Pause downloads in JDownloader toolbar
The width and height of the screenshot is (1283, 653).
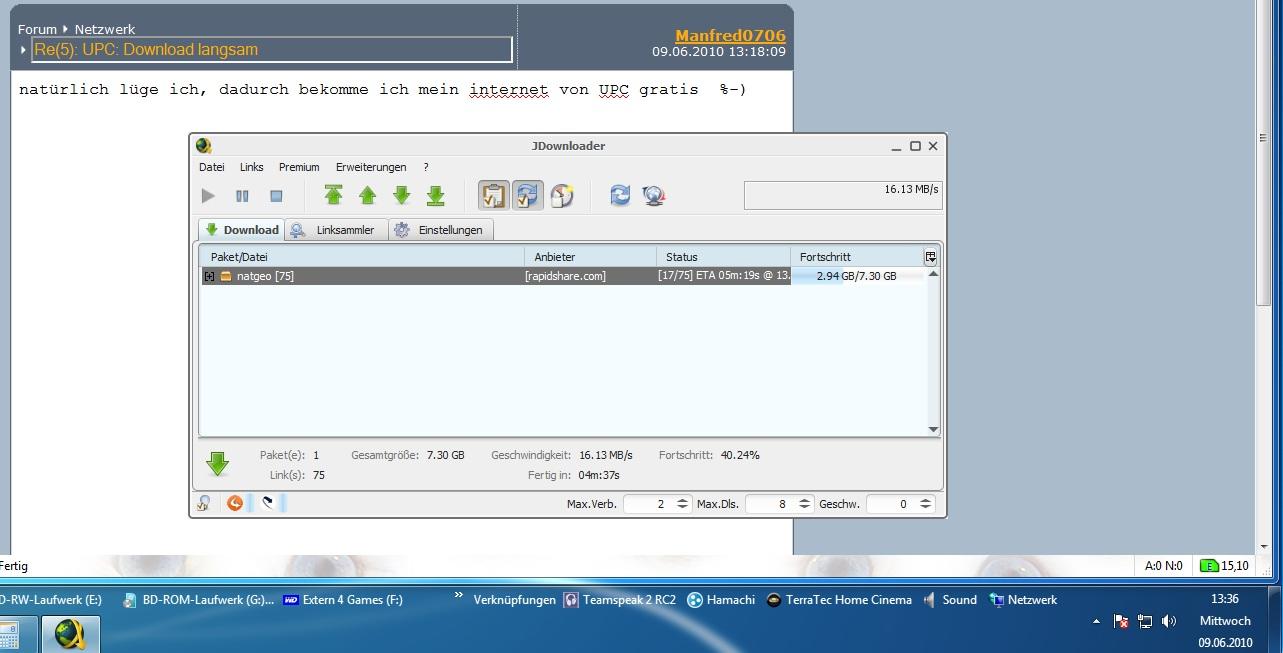pyautogui.click(x=242, y=196)
